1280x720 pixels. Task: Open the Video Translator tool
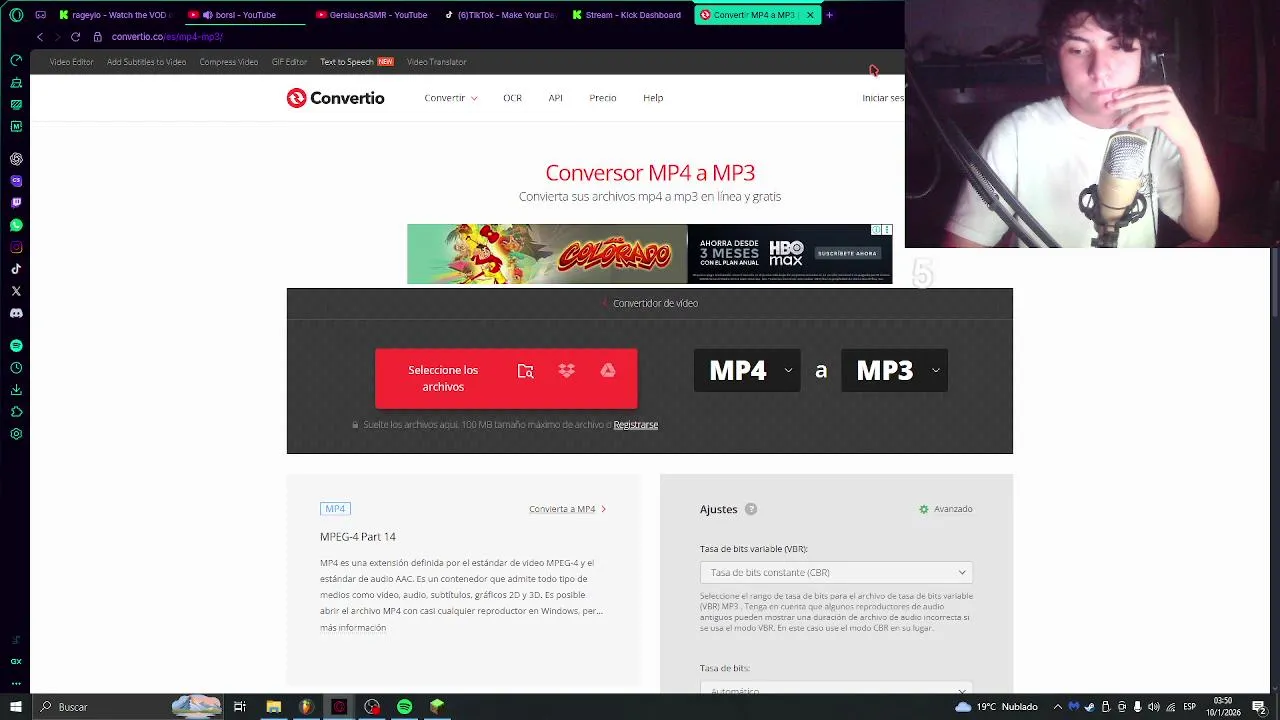click(x=436, y=62)
